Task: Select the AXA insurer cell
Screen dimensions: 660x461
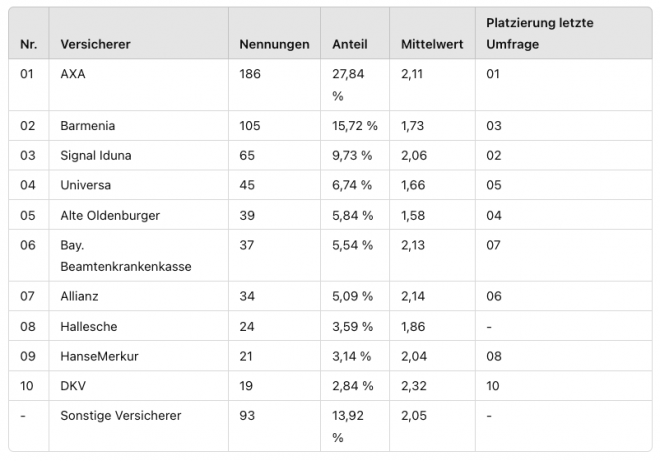Action: click(73, 74)
